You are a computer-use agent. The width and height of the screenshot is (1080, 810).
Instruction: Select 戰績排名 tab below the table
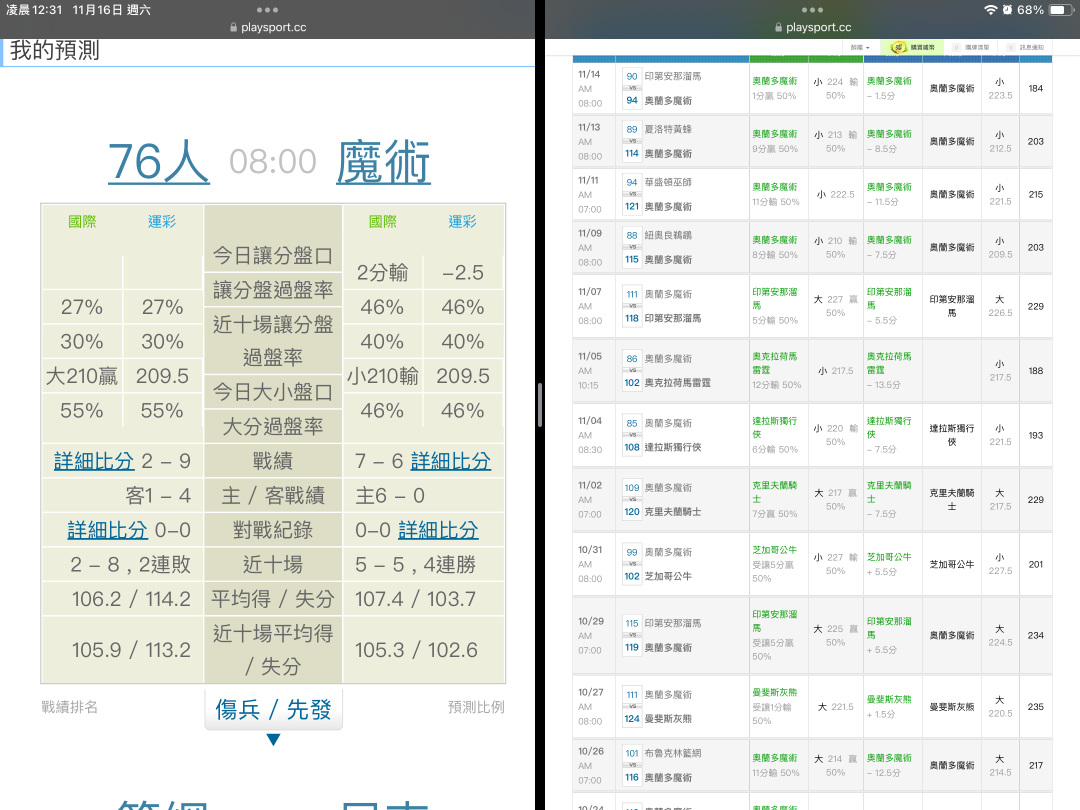(x=70, y=707)
